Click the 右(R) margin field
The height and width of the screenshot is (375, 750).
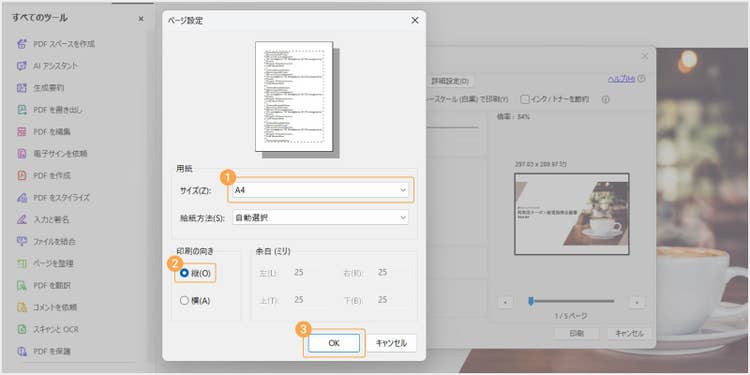tap(392, 273)
